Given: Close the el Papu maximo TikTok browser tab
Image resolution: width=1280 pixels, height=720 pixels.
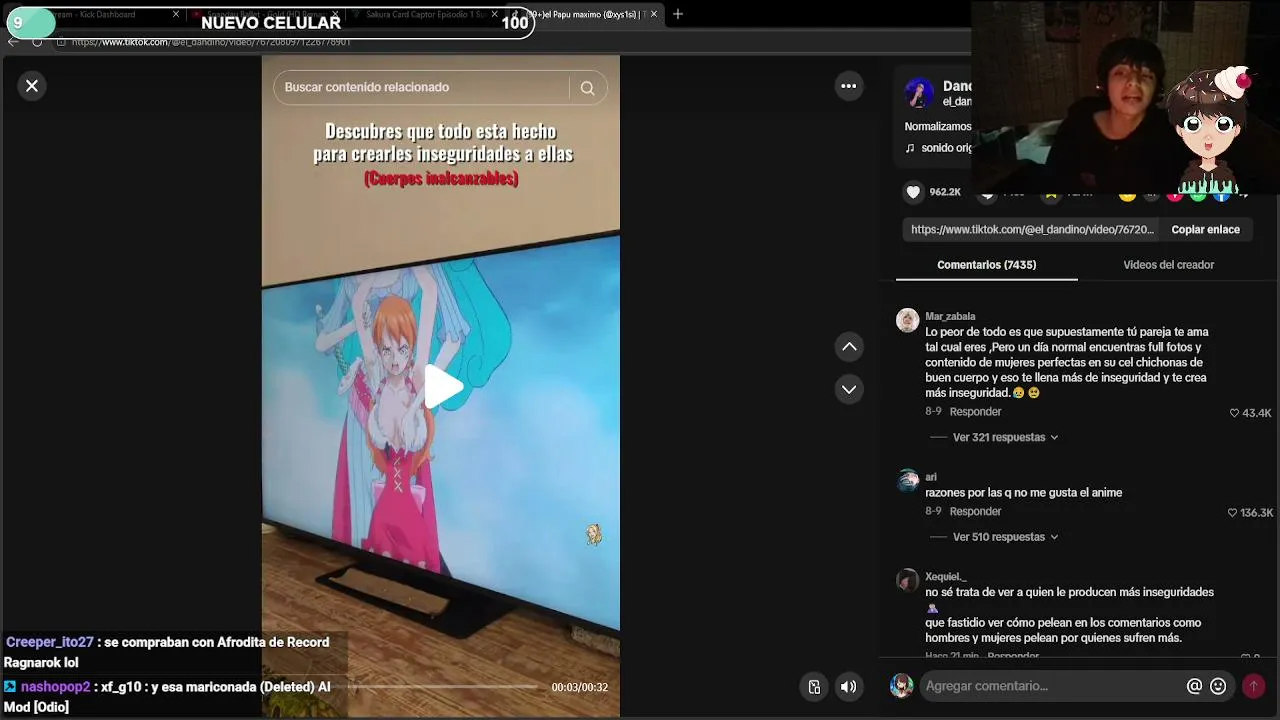Looking at the screenshot, I should (654, 14).
